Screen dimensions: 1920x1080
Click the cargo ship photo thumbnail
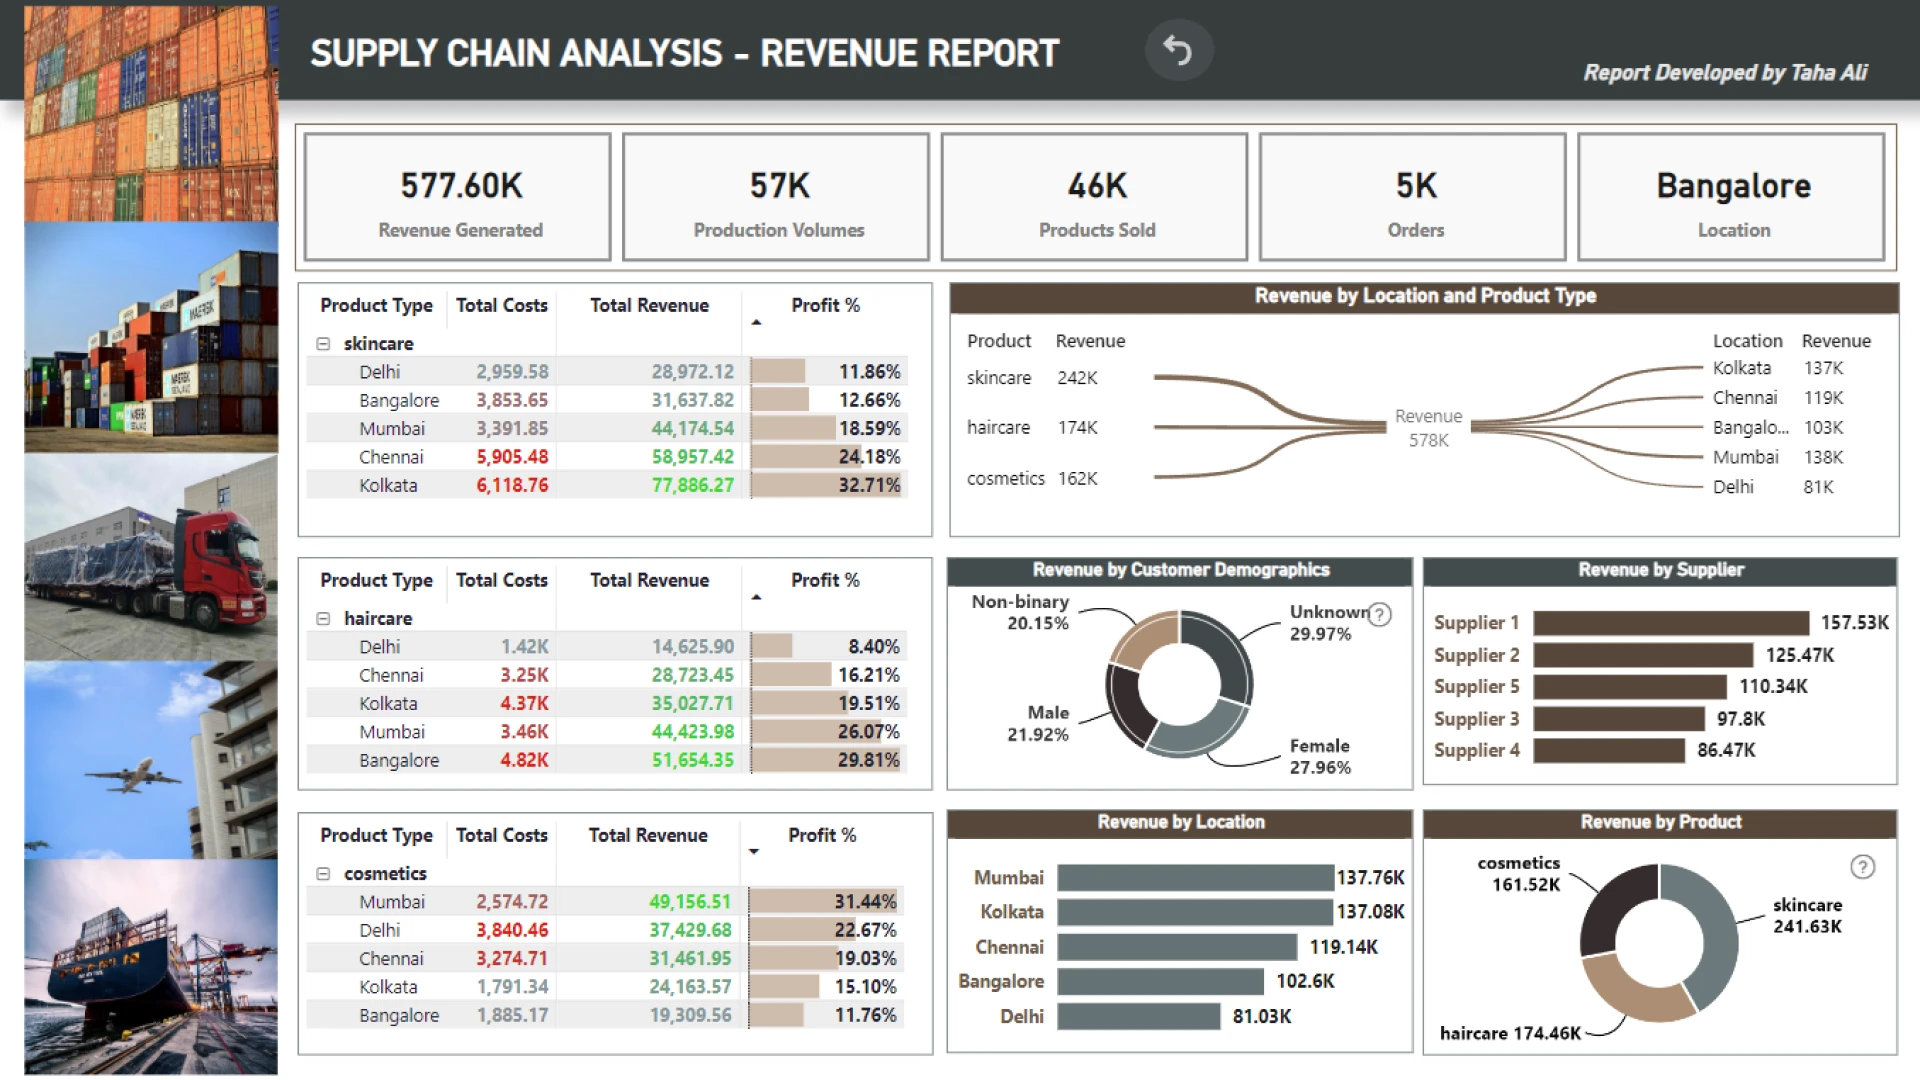pos(151,967)
